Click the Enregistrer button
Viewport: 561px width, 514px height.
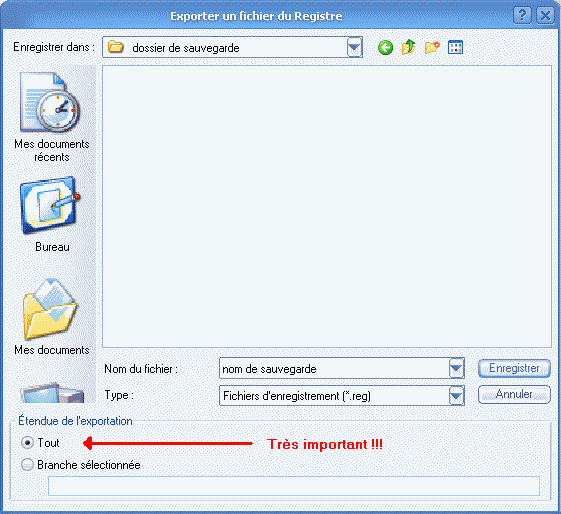[x=514, y=368]
